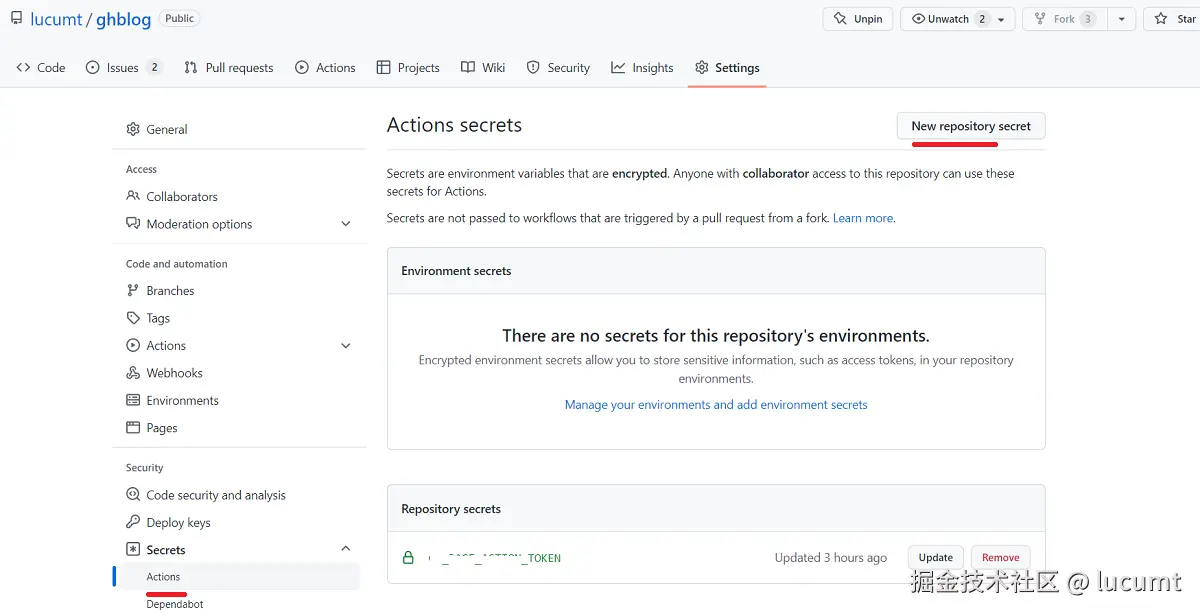Screen dimensions: 1200x614
Task: Click the General gear icon
Action: pos(133,129)
